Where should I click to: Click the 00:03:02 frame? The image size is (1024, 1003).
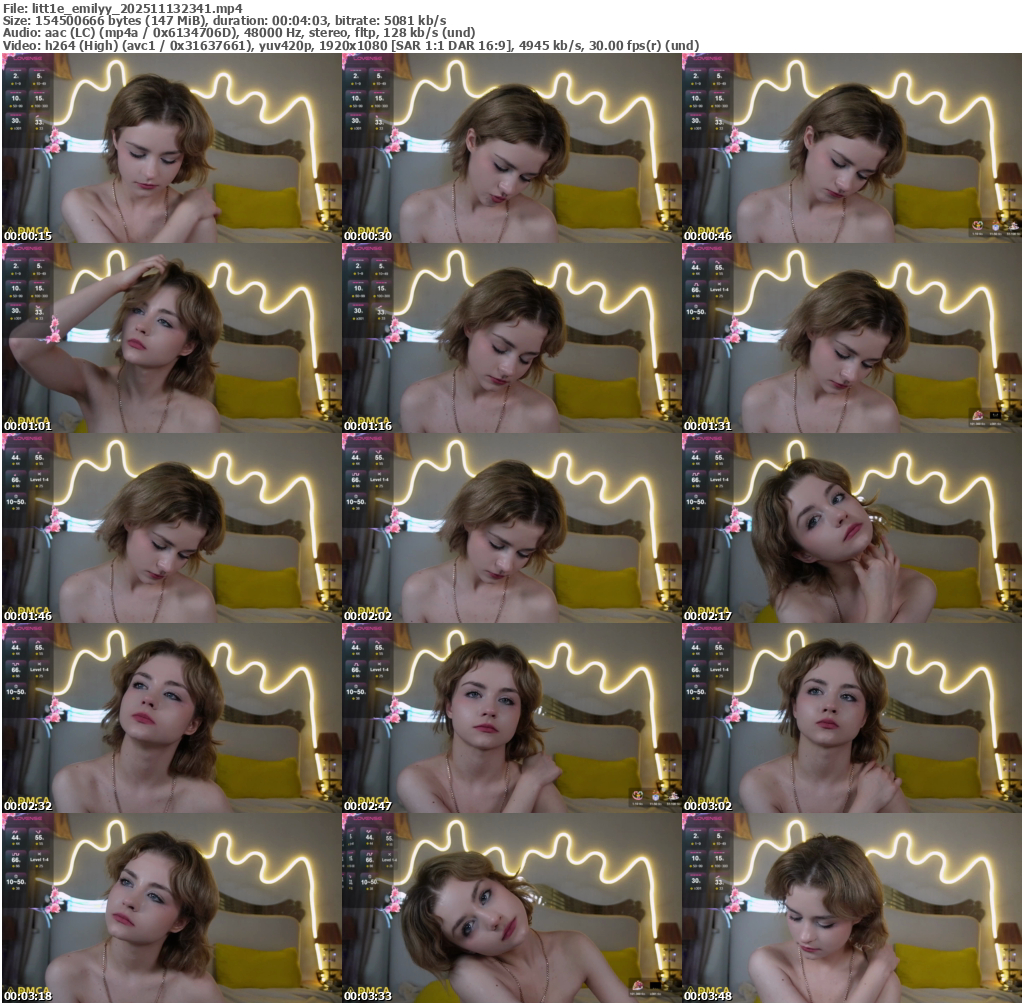point(851,718)
